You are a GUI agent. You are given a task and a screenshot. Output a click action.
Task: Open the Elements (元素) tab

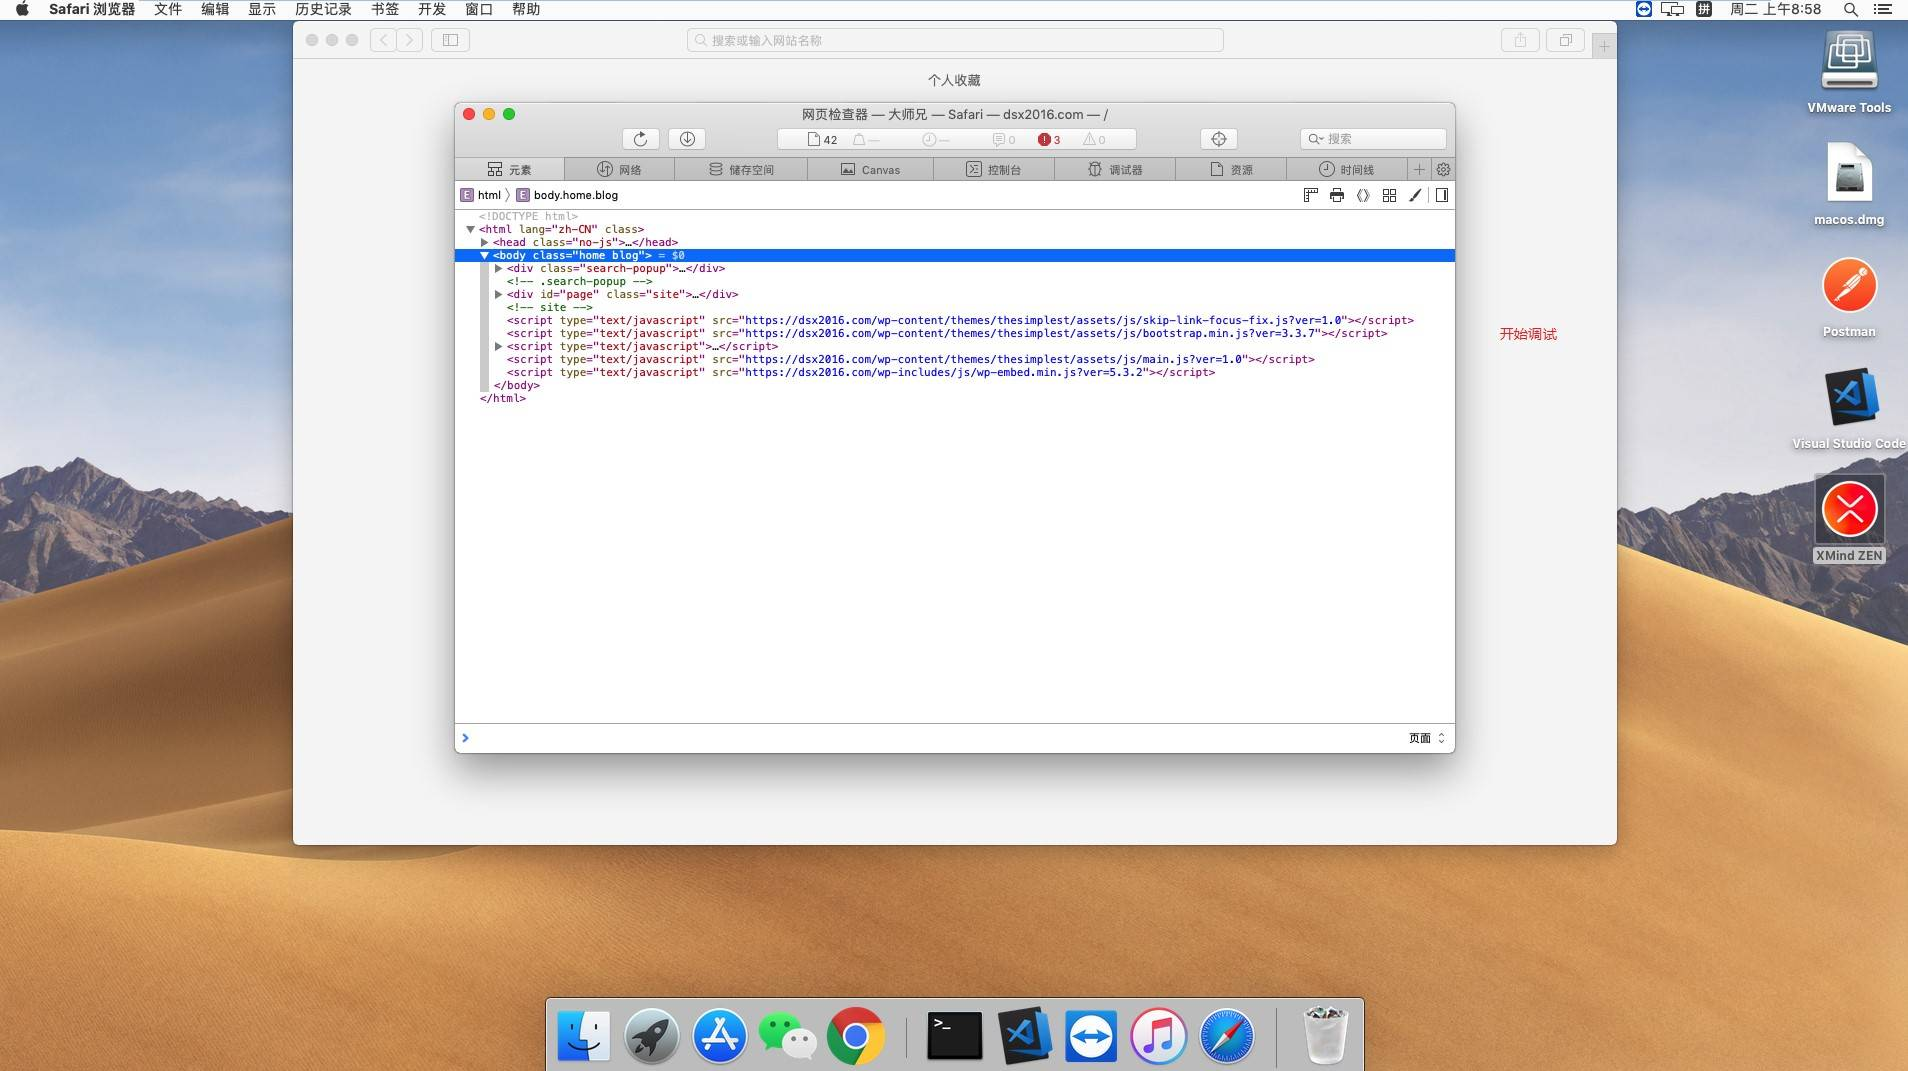click(509, 169)
